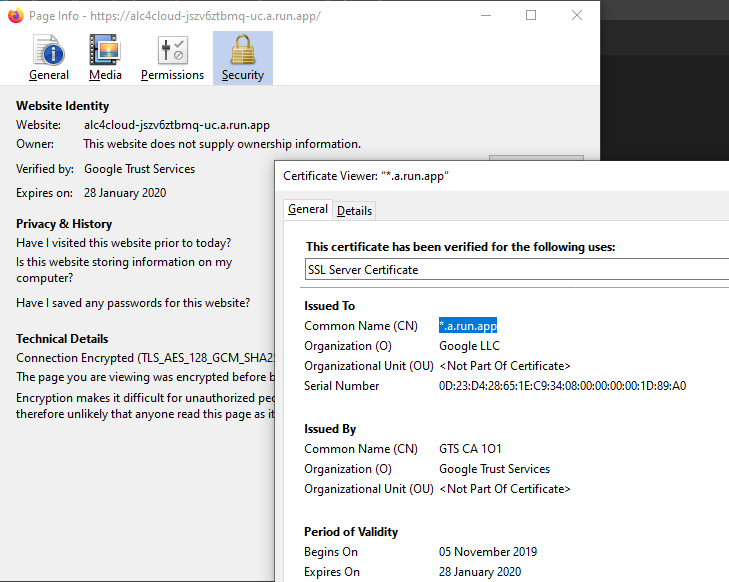Click the Firefox logo in Page Info title bar
The width and height of the screenshot is (729, 582).
(x=16, y=15)
